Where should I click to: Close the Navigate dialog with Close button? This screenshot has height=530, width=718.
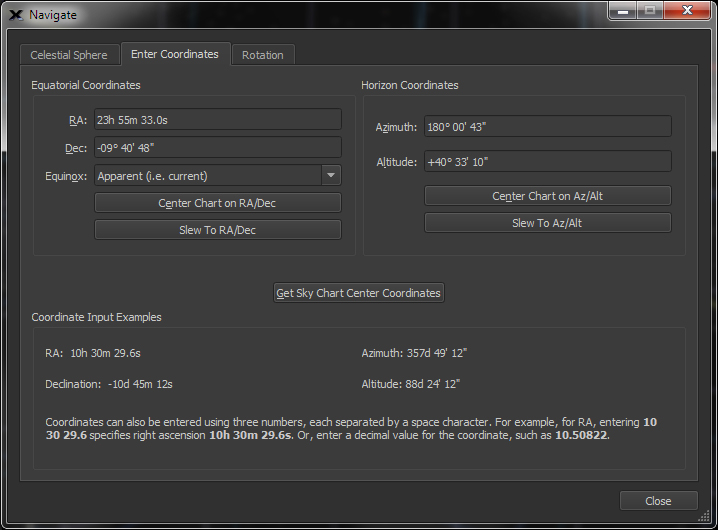click(658, 501)
